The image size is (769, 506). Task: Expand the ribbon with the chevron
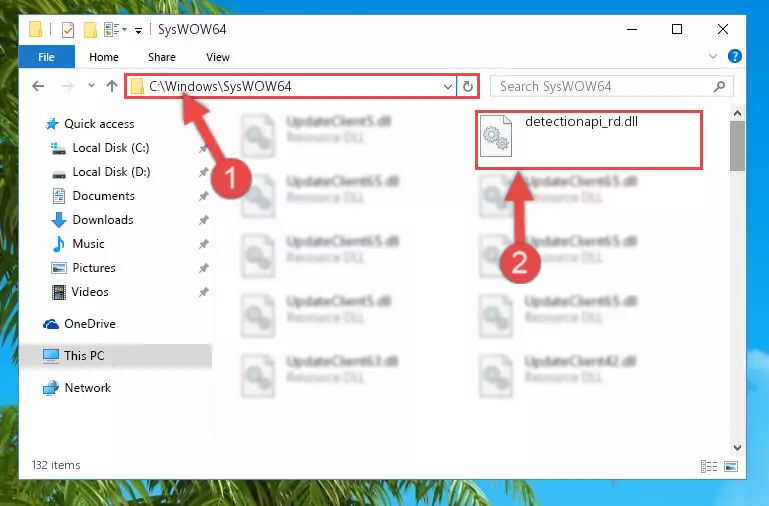[713, 56]
